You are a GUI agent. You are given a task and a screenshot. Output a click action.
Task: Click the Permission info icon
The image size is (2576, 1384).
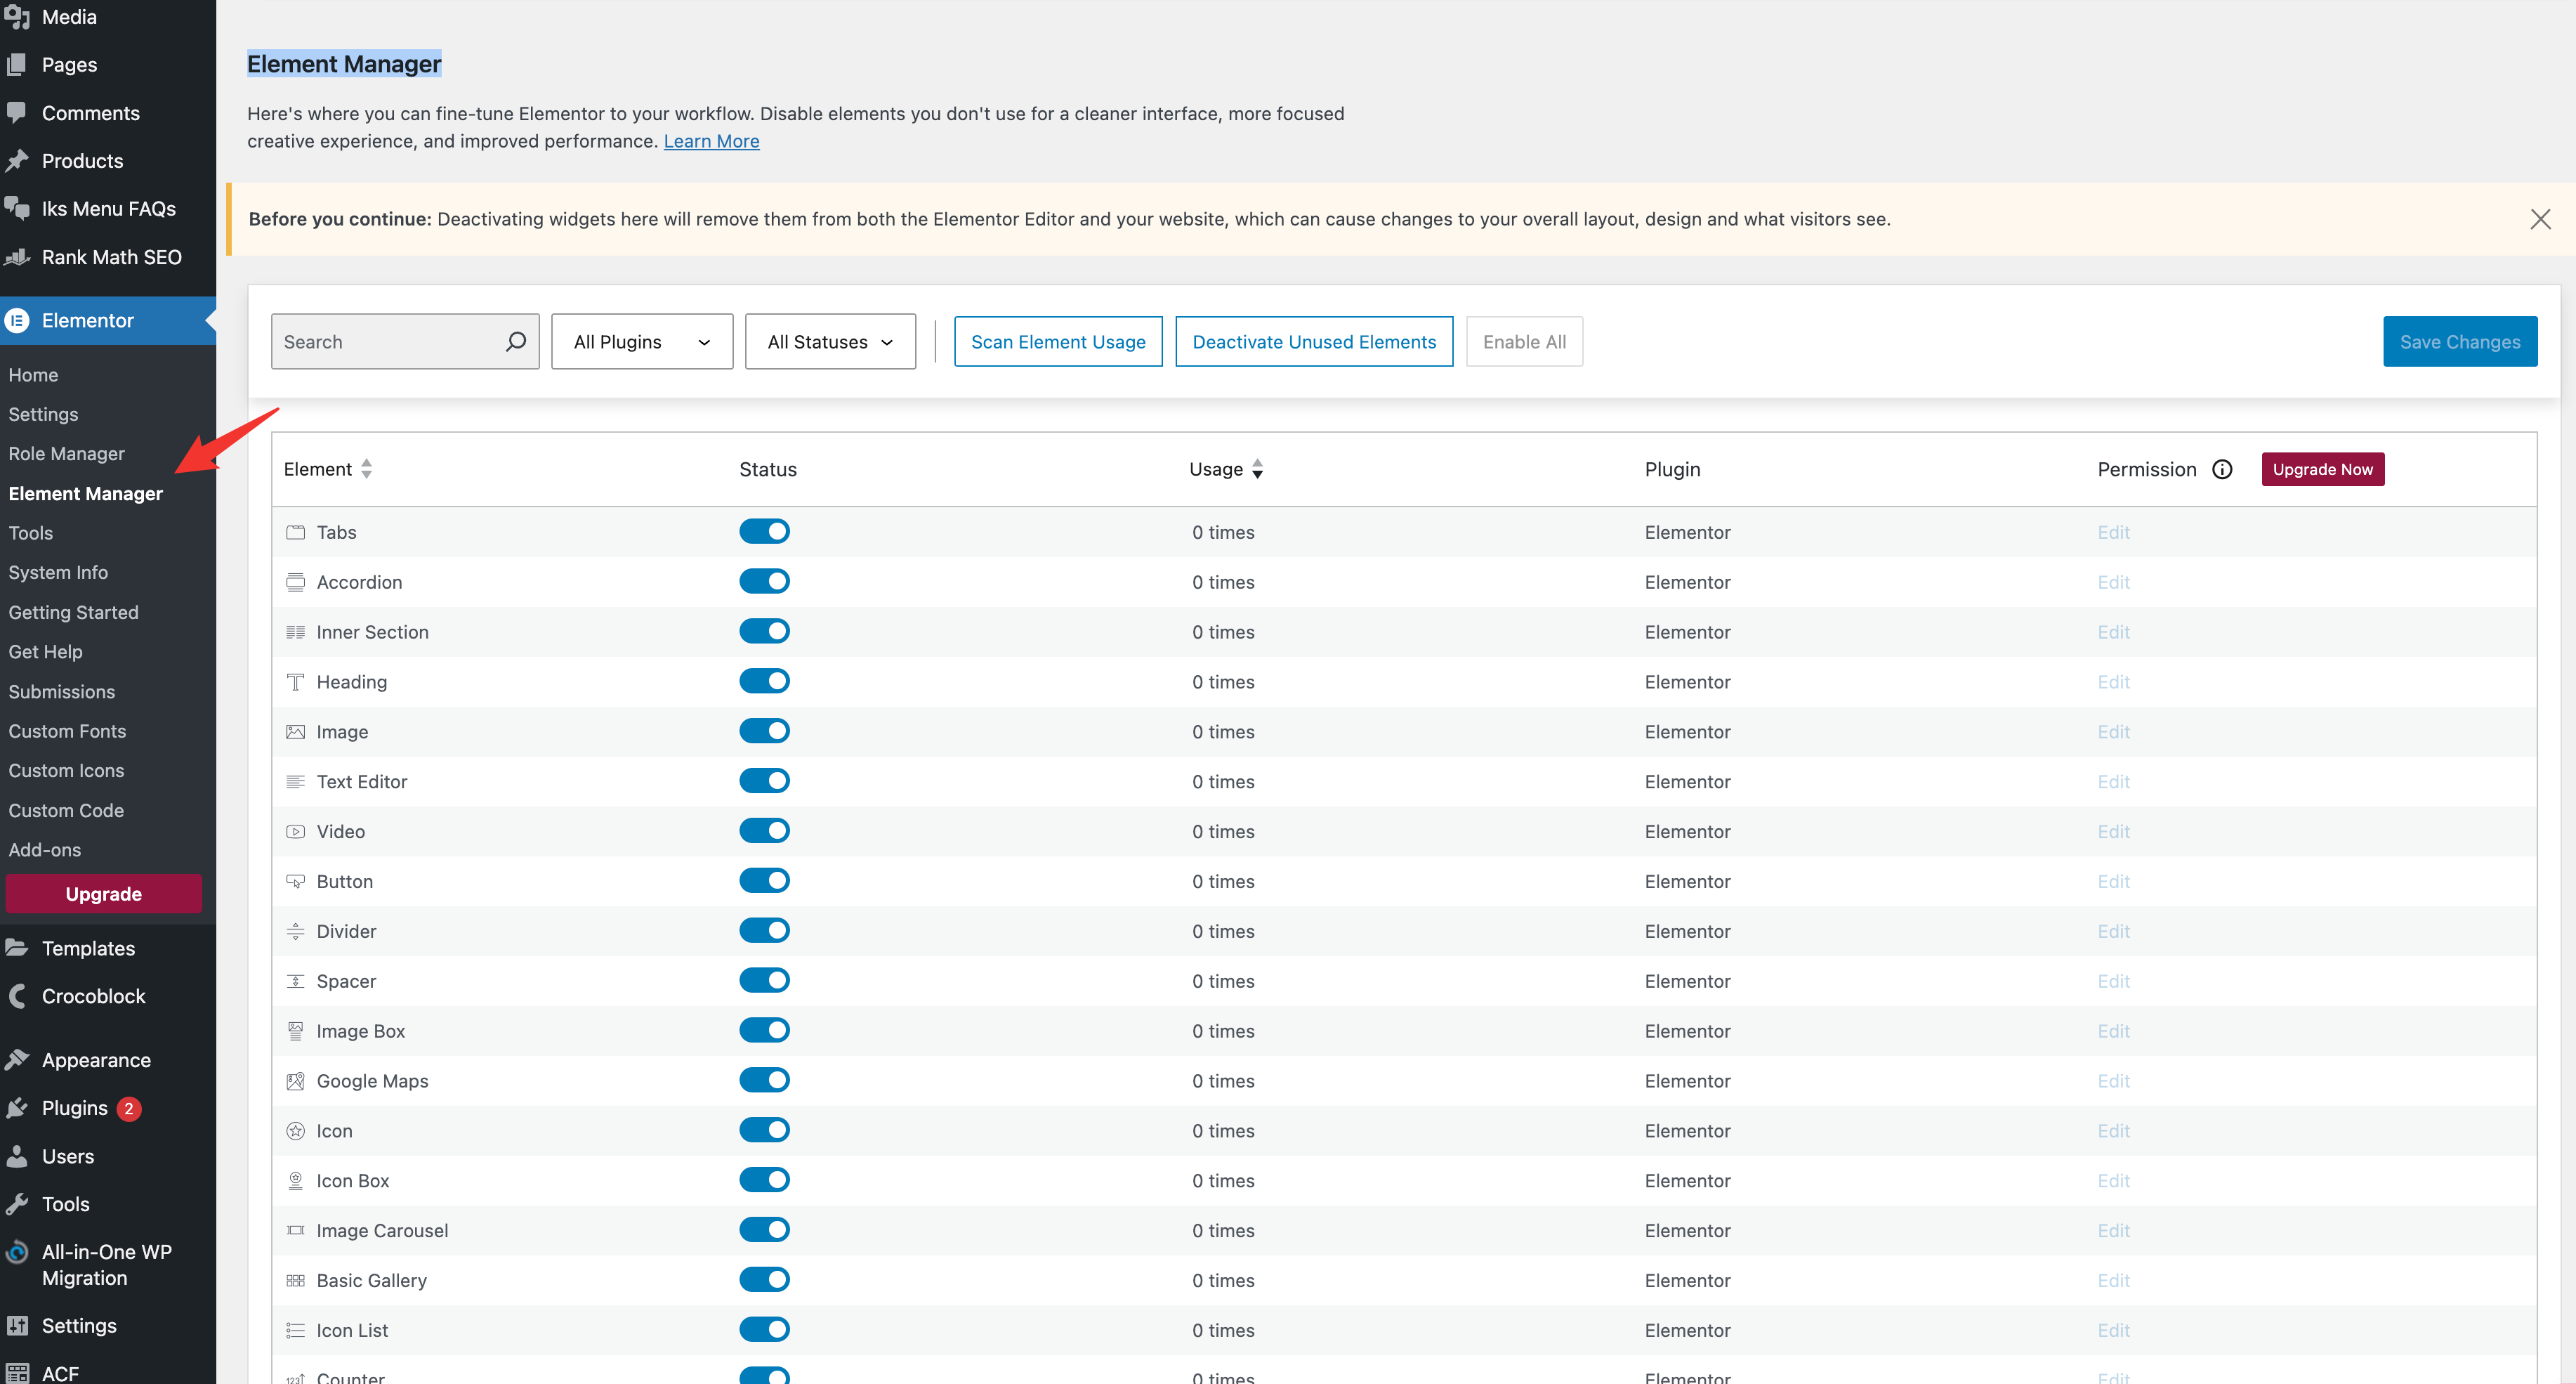click(x=2221, y=469)
